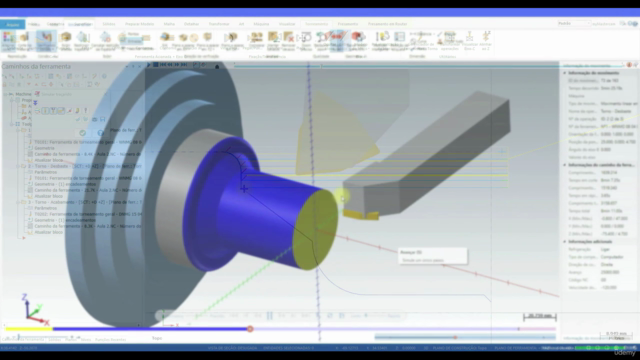The height and width of the screenshot is (360, 640).
Task: Confirm Simular trajeto with green check
Action: tap(82, 133)
